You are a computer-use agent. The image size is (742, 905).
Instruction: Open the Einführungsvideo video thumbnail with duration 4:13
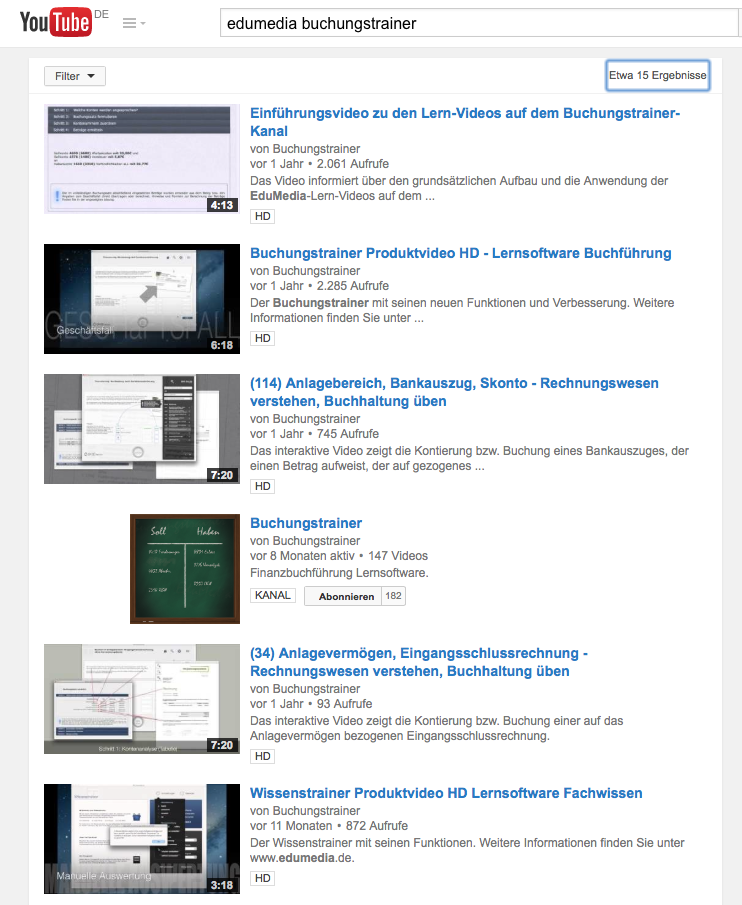coord(142,159)
